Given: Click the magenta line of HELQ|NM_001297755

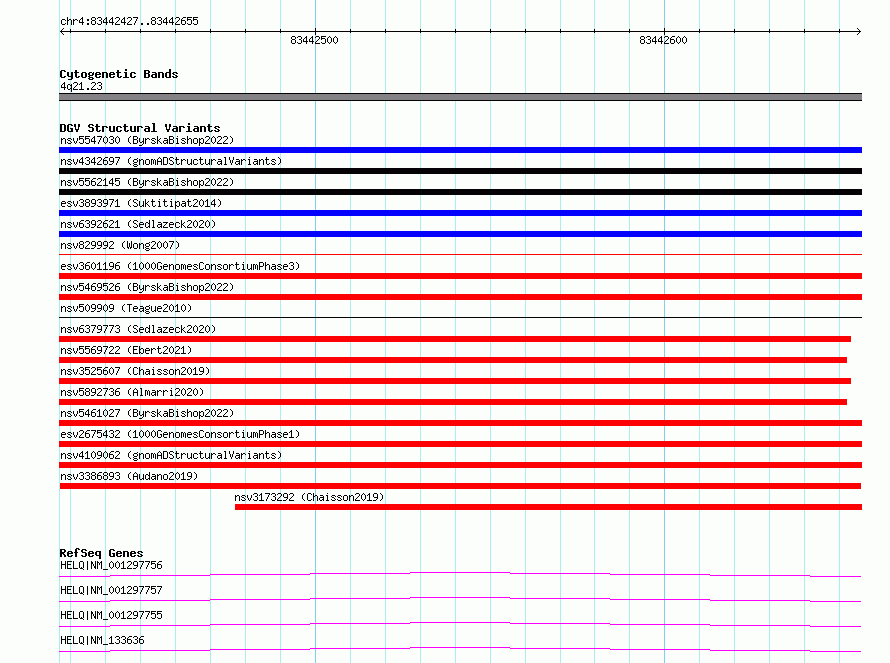Looking at the screenshot, I should [x=460, y=624].
